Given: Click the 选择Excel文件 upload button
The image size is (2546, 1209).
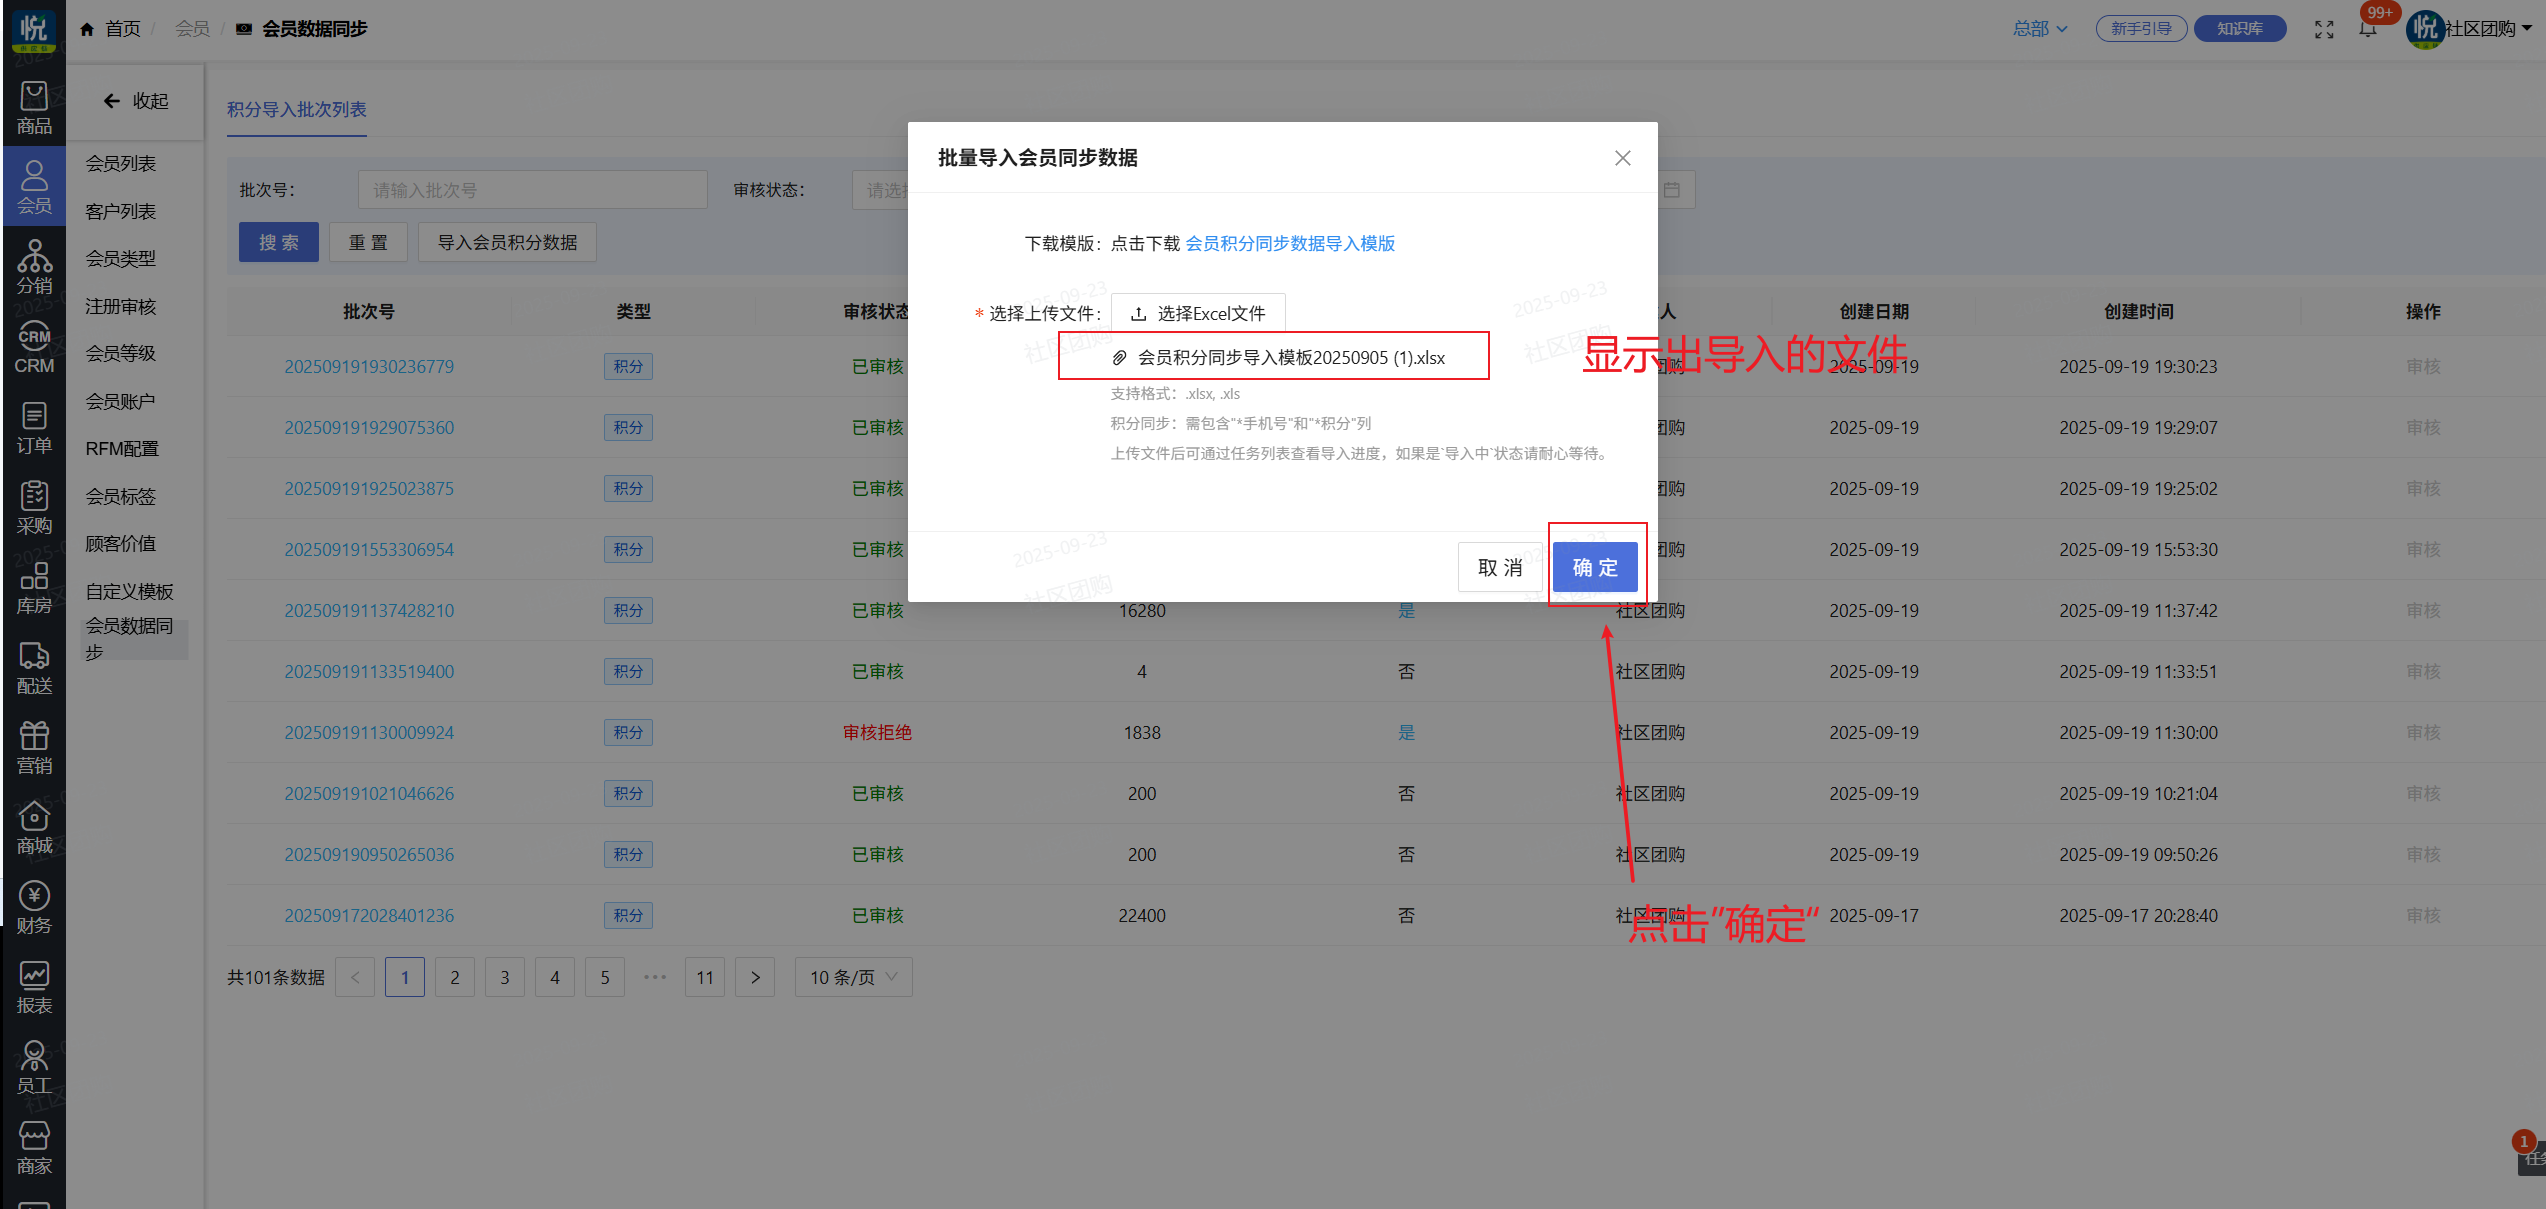Looking at the screenshot, I should click(x=1198, y=313).
